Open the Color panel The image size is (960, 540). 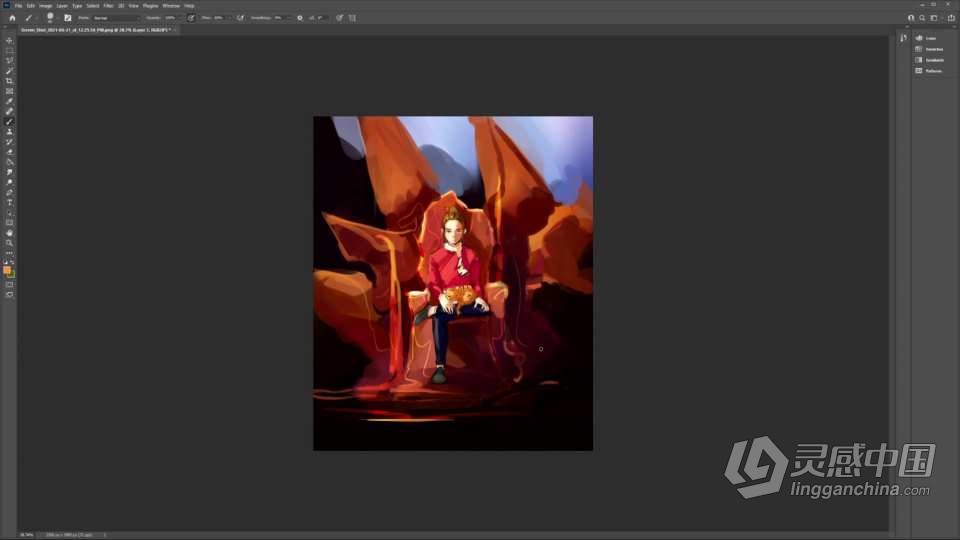pyautogui.click(x=926, y=38)
